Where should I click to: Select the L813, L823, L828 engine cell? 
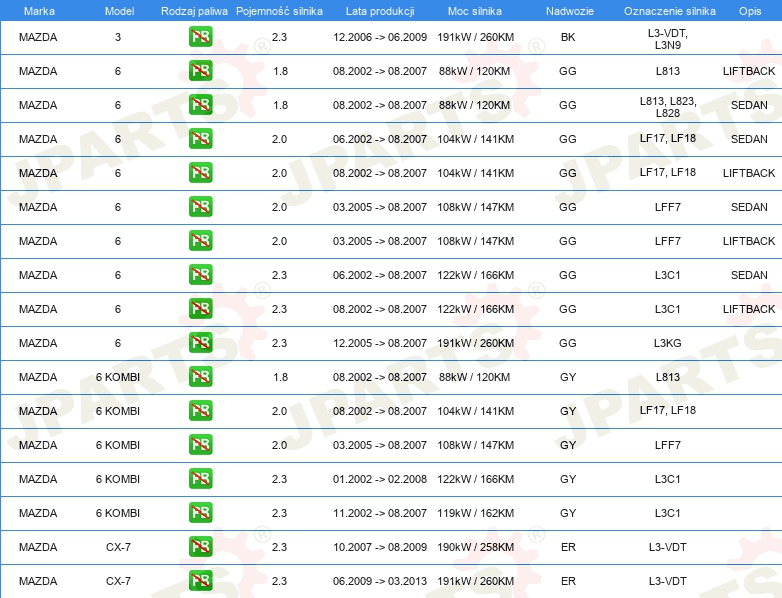pos(668,107)
